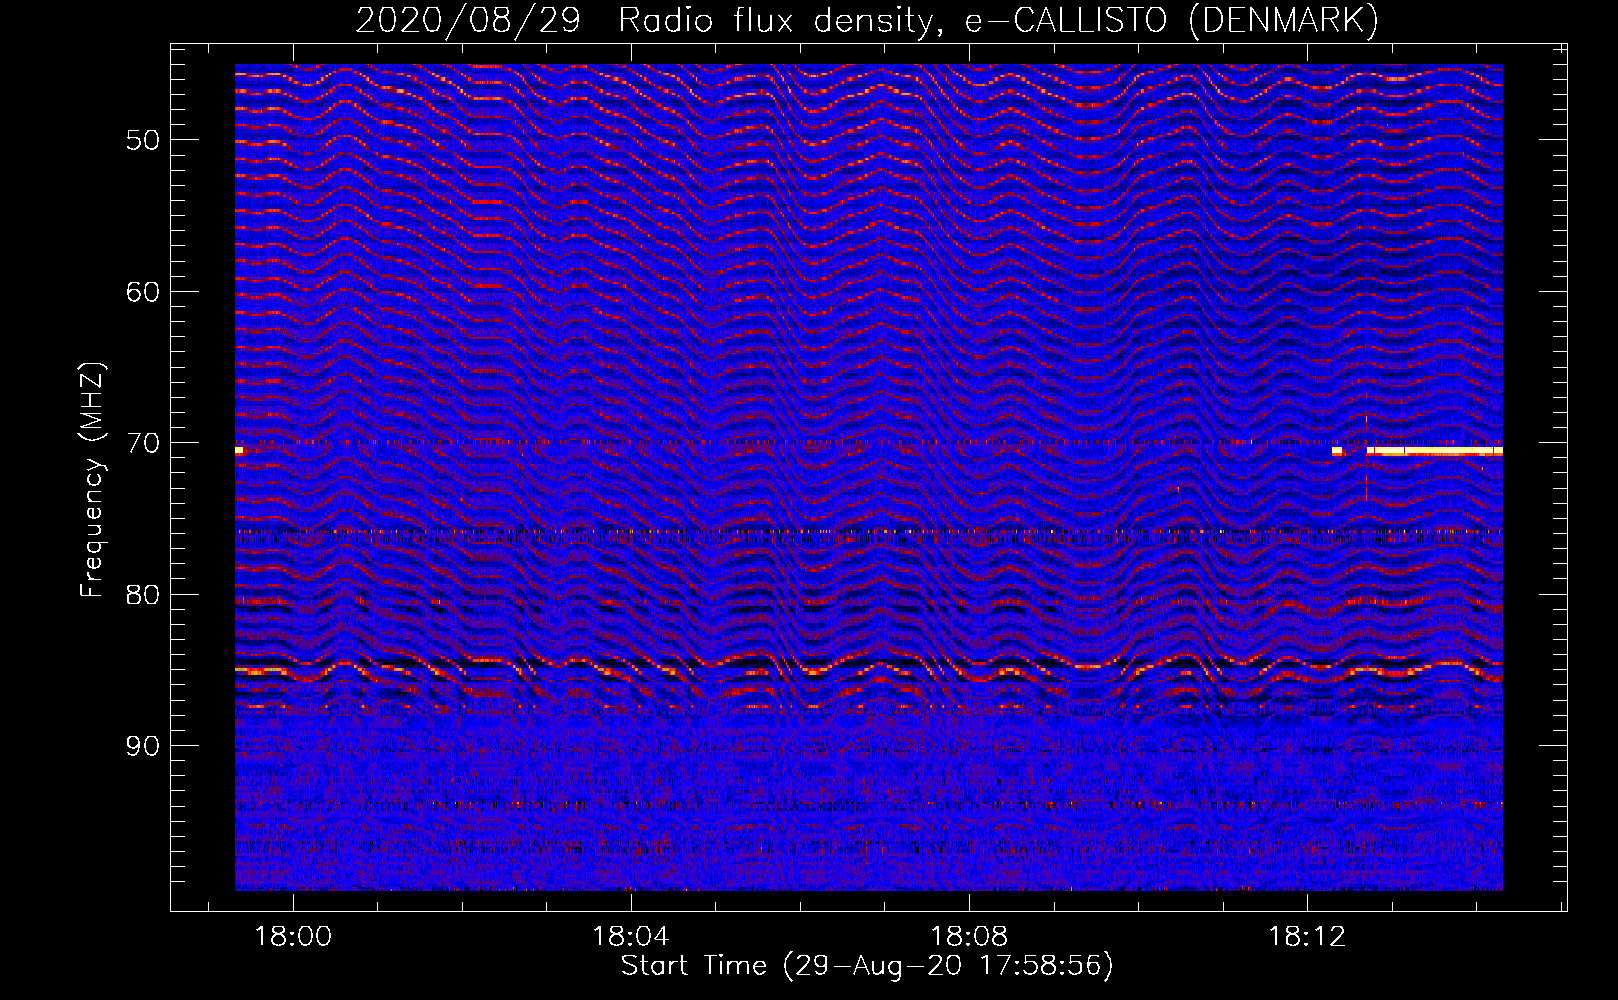Viewport: 1618px width, 1000px height.
Task: Click the '18:12' time tick label
Action: coord(1307,937)
